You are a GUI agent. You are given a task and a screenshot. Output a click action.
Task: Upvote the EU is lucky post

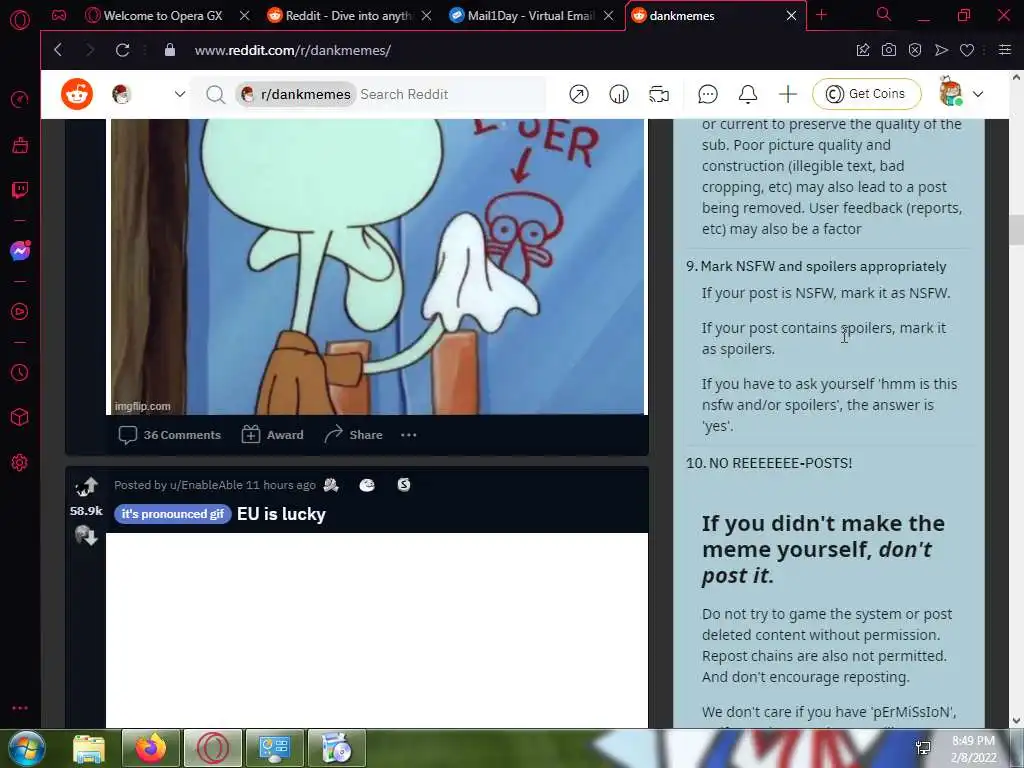[x=86, y=486]
